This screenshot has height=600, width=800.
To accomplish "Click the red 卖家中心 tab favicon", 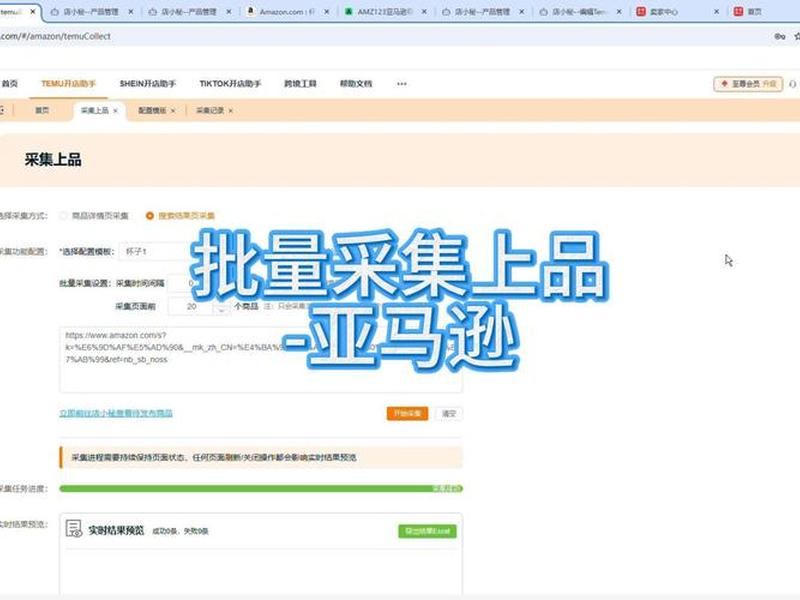I will 641,11.
